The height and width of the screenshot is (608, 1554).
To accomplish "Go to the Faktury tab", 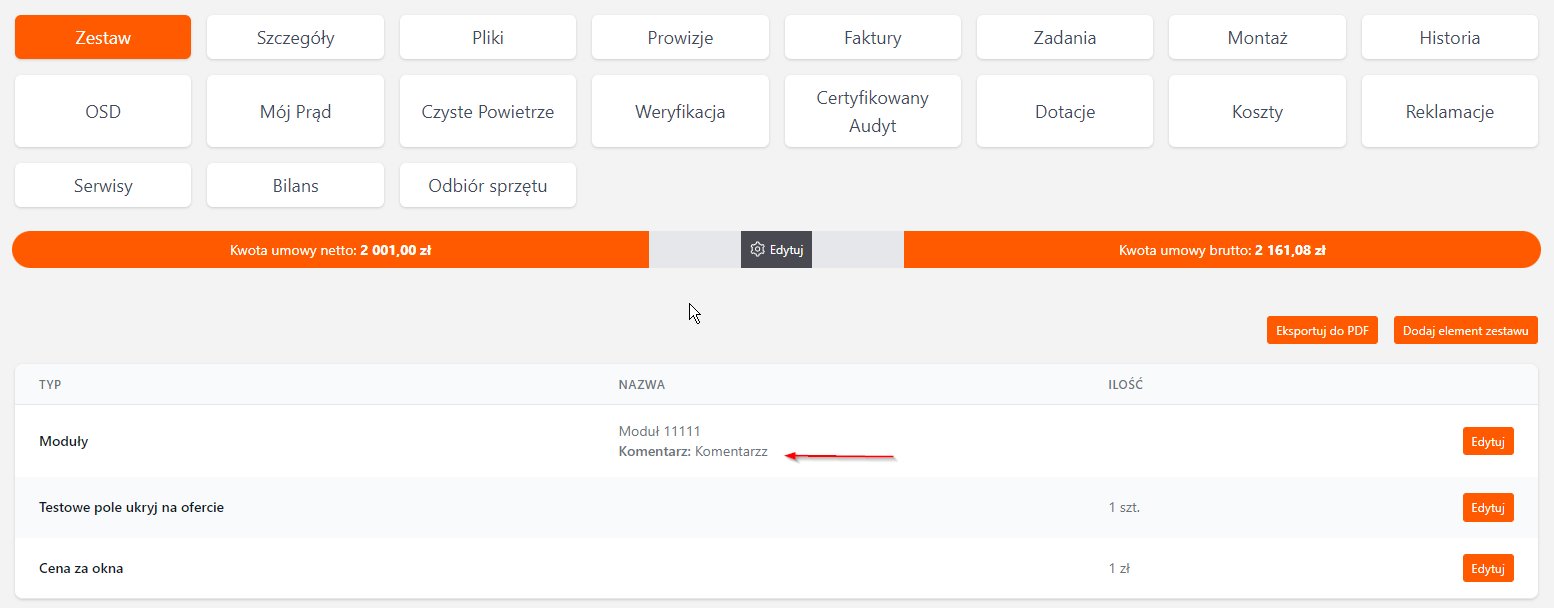I will (x=872, y=38).
